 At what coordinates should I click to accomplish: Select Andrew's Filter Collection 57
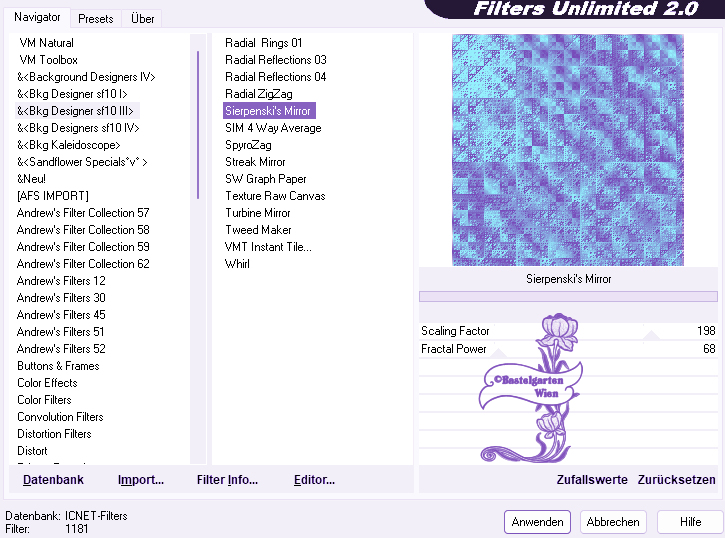83,213
